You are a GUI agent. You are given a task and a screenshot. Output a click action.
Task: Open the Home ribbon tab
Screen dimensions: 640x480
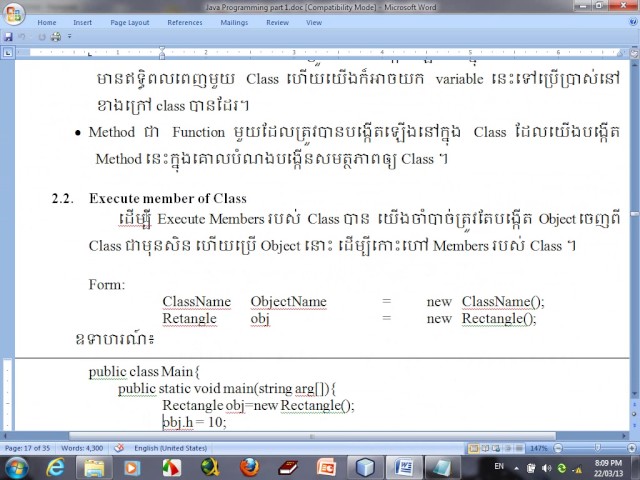click(x=47, y=23)
